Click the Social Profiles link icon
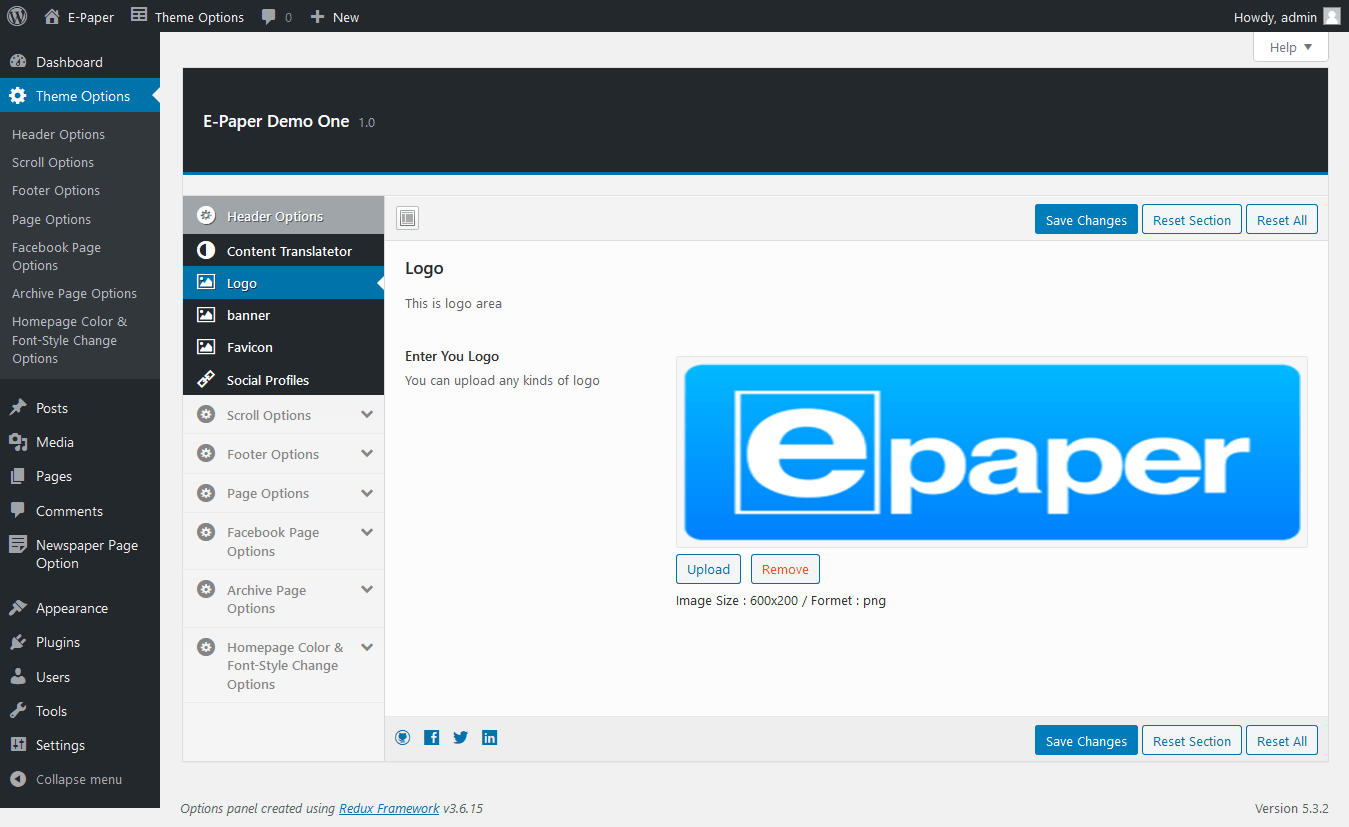1349x827 pixels. click(206, 379)
